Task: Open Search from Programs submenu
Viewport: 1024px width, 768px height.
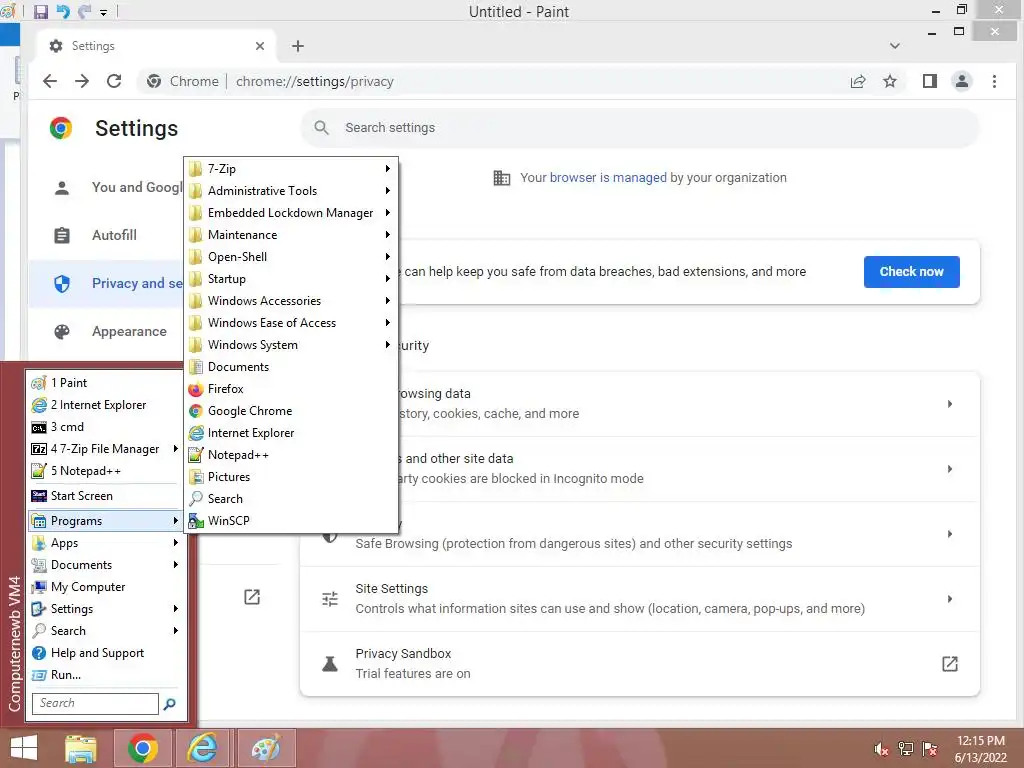Action: pos(291,499)
